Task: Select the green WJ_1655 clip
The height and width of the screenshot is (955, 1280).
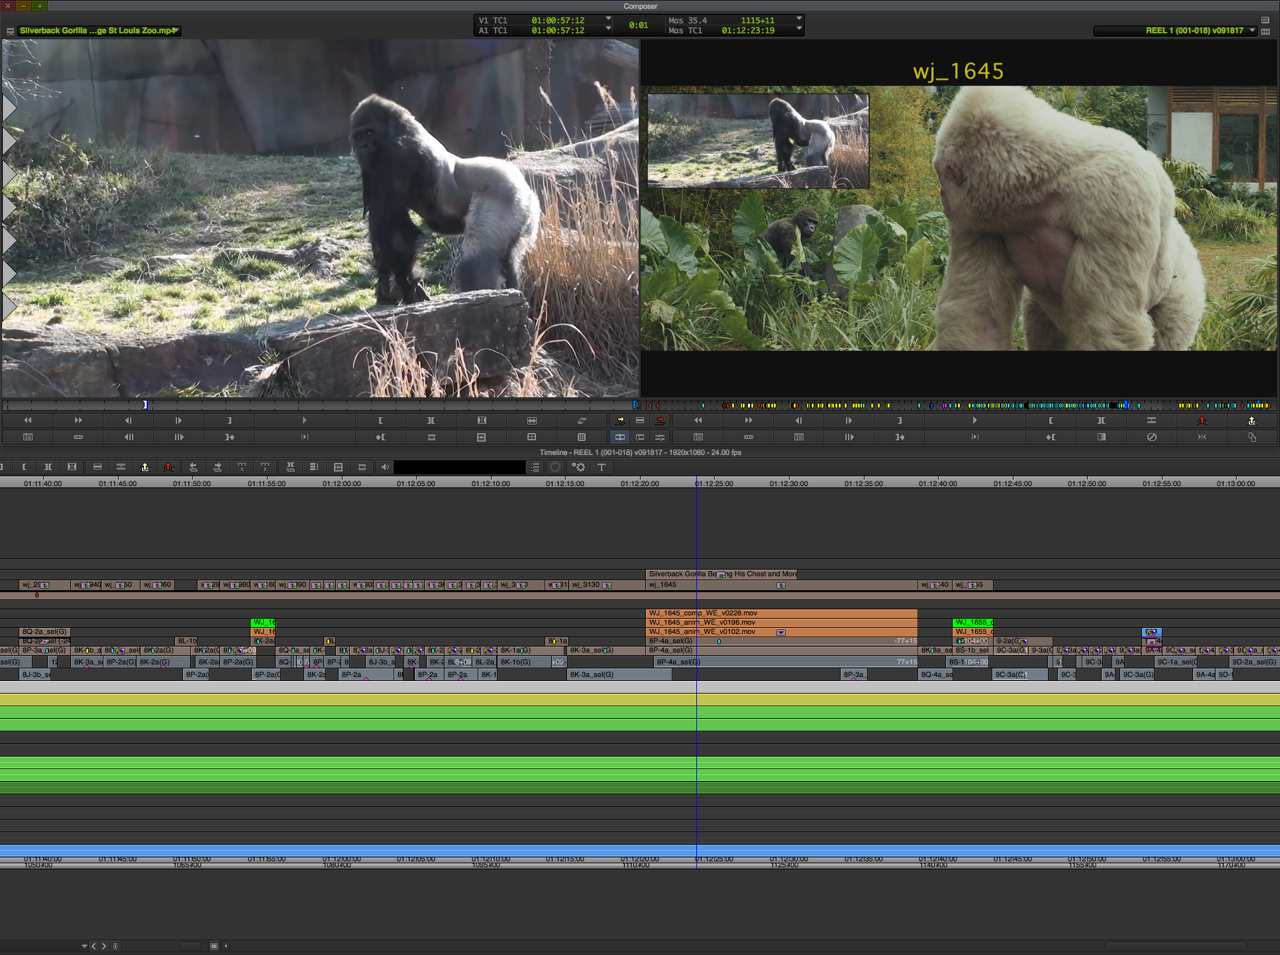Action: pos(973,622)
